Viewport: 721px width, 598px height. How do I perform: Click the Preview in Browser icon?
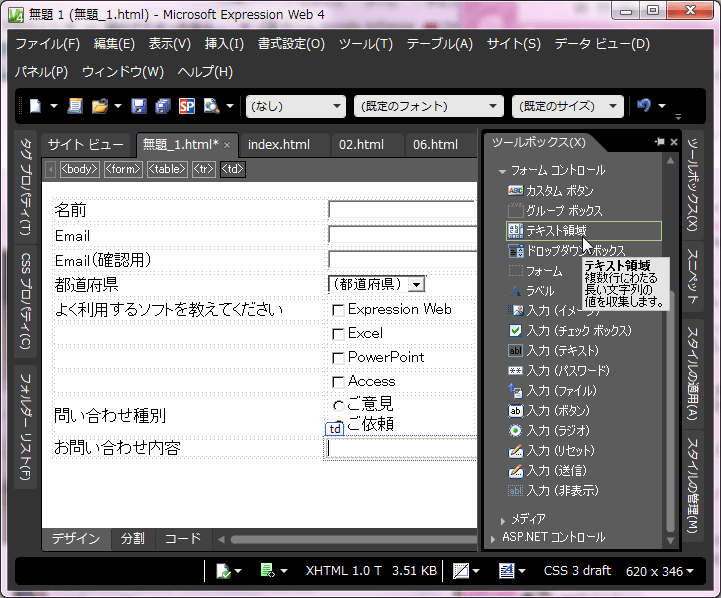pos(212,106)
